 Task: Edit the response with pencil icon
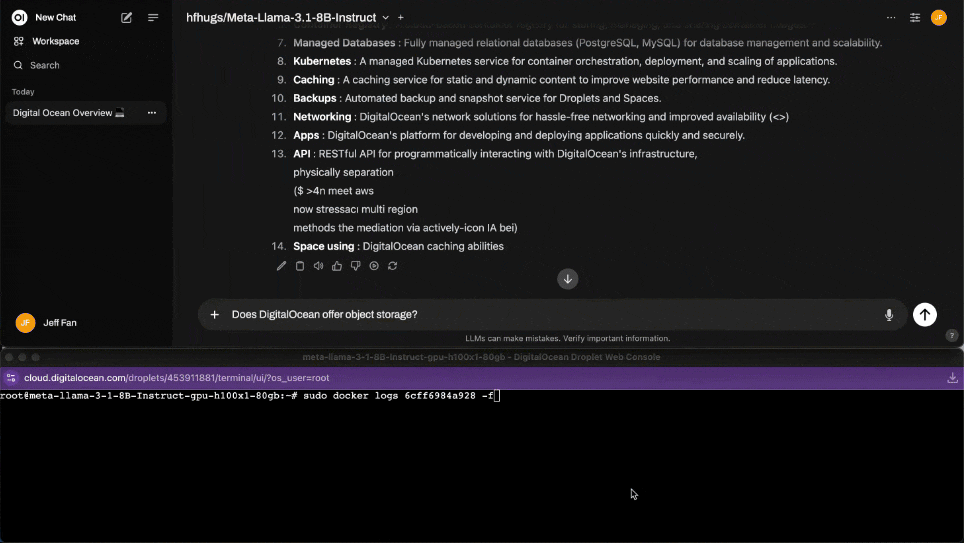point(281,266)
